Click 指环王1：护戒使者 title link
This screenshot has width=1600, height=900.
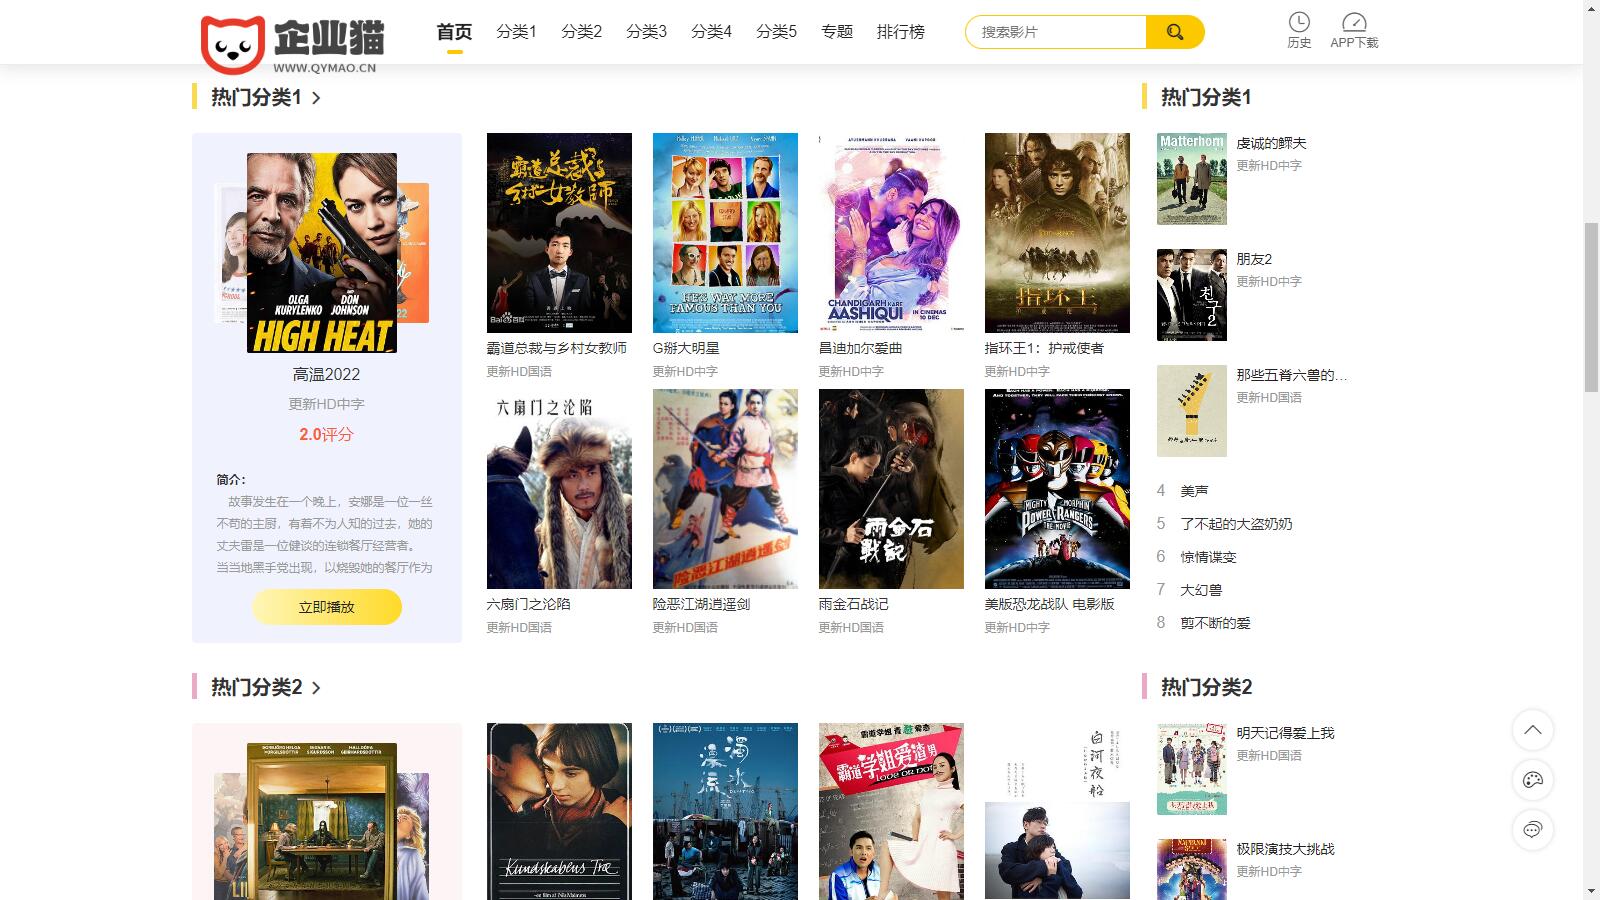[x=1045, y=348]
